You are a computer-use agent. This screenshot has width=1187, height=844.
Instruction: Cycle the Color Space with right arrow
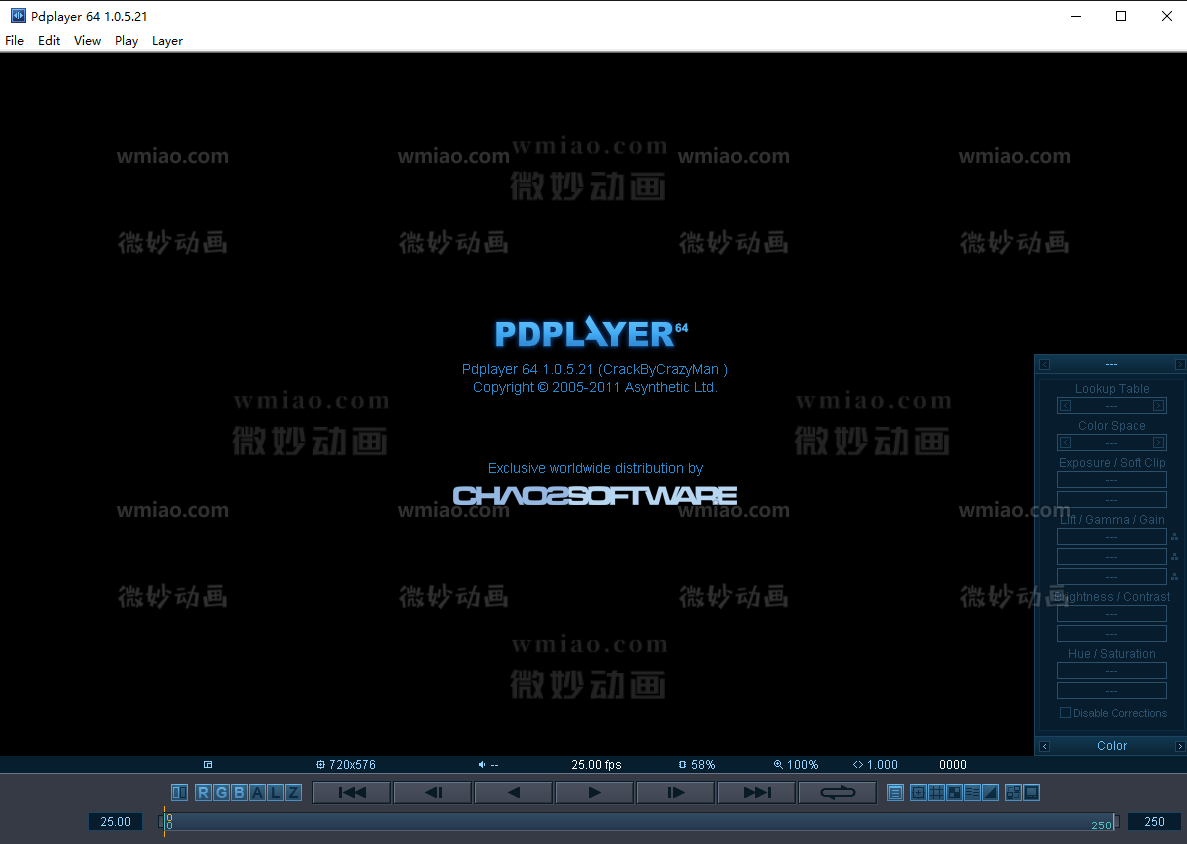[x=1158, y=442]
